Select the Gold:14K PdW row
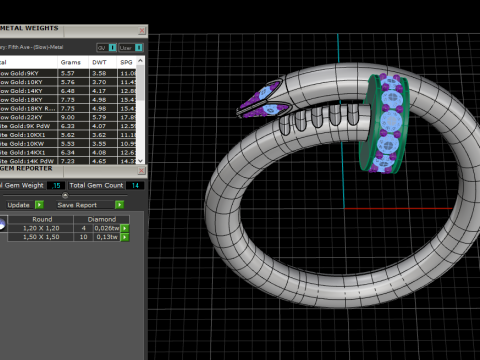Screen dimensions: 480x360 tap(29, 161)
